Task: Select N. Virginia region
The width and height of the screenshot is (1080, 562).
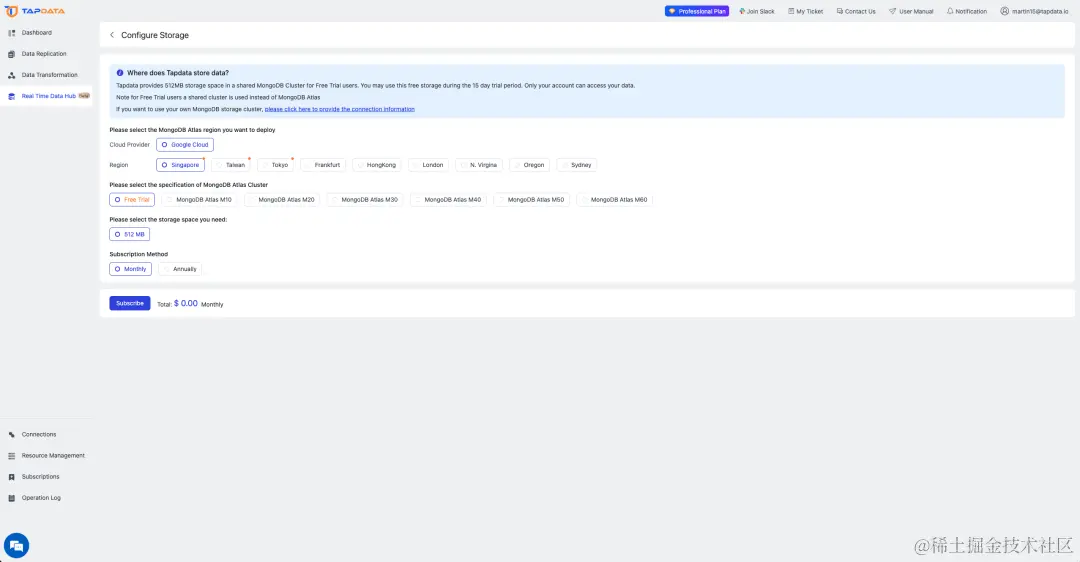Action: click(x=479, y=165)
